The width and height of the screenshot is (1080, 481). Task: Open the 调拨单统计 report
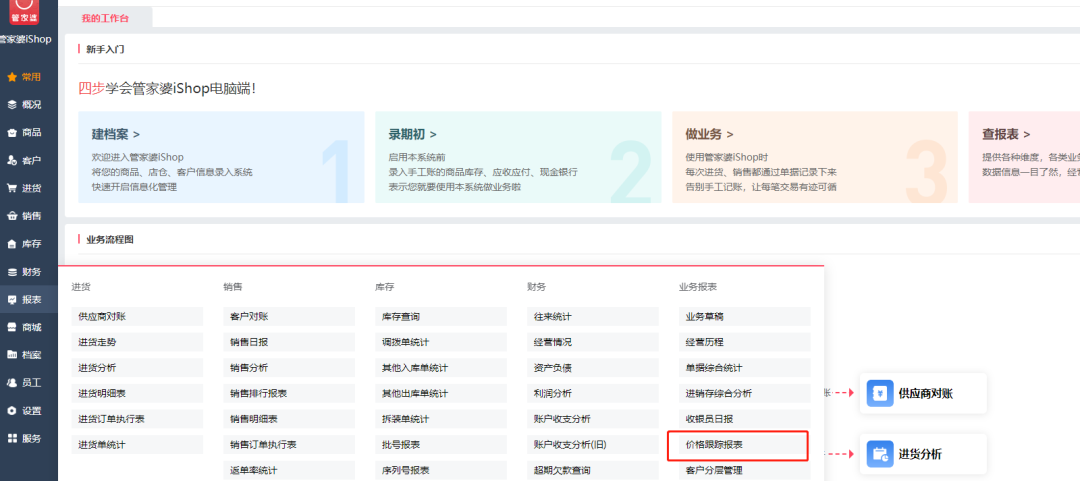coord(441,342)
